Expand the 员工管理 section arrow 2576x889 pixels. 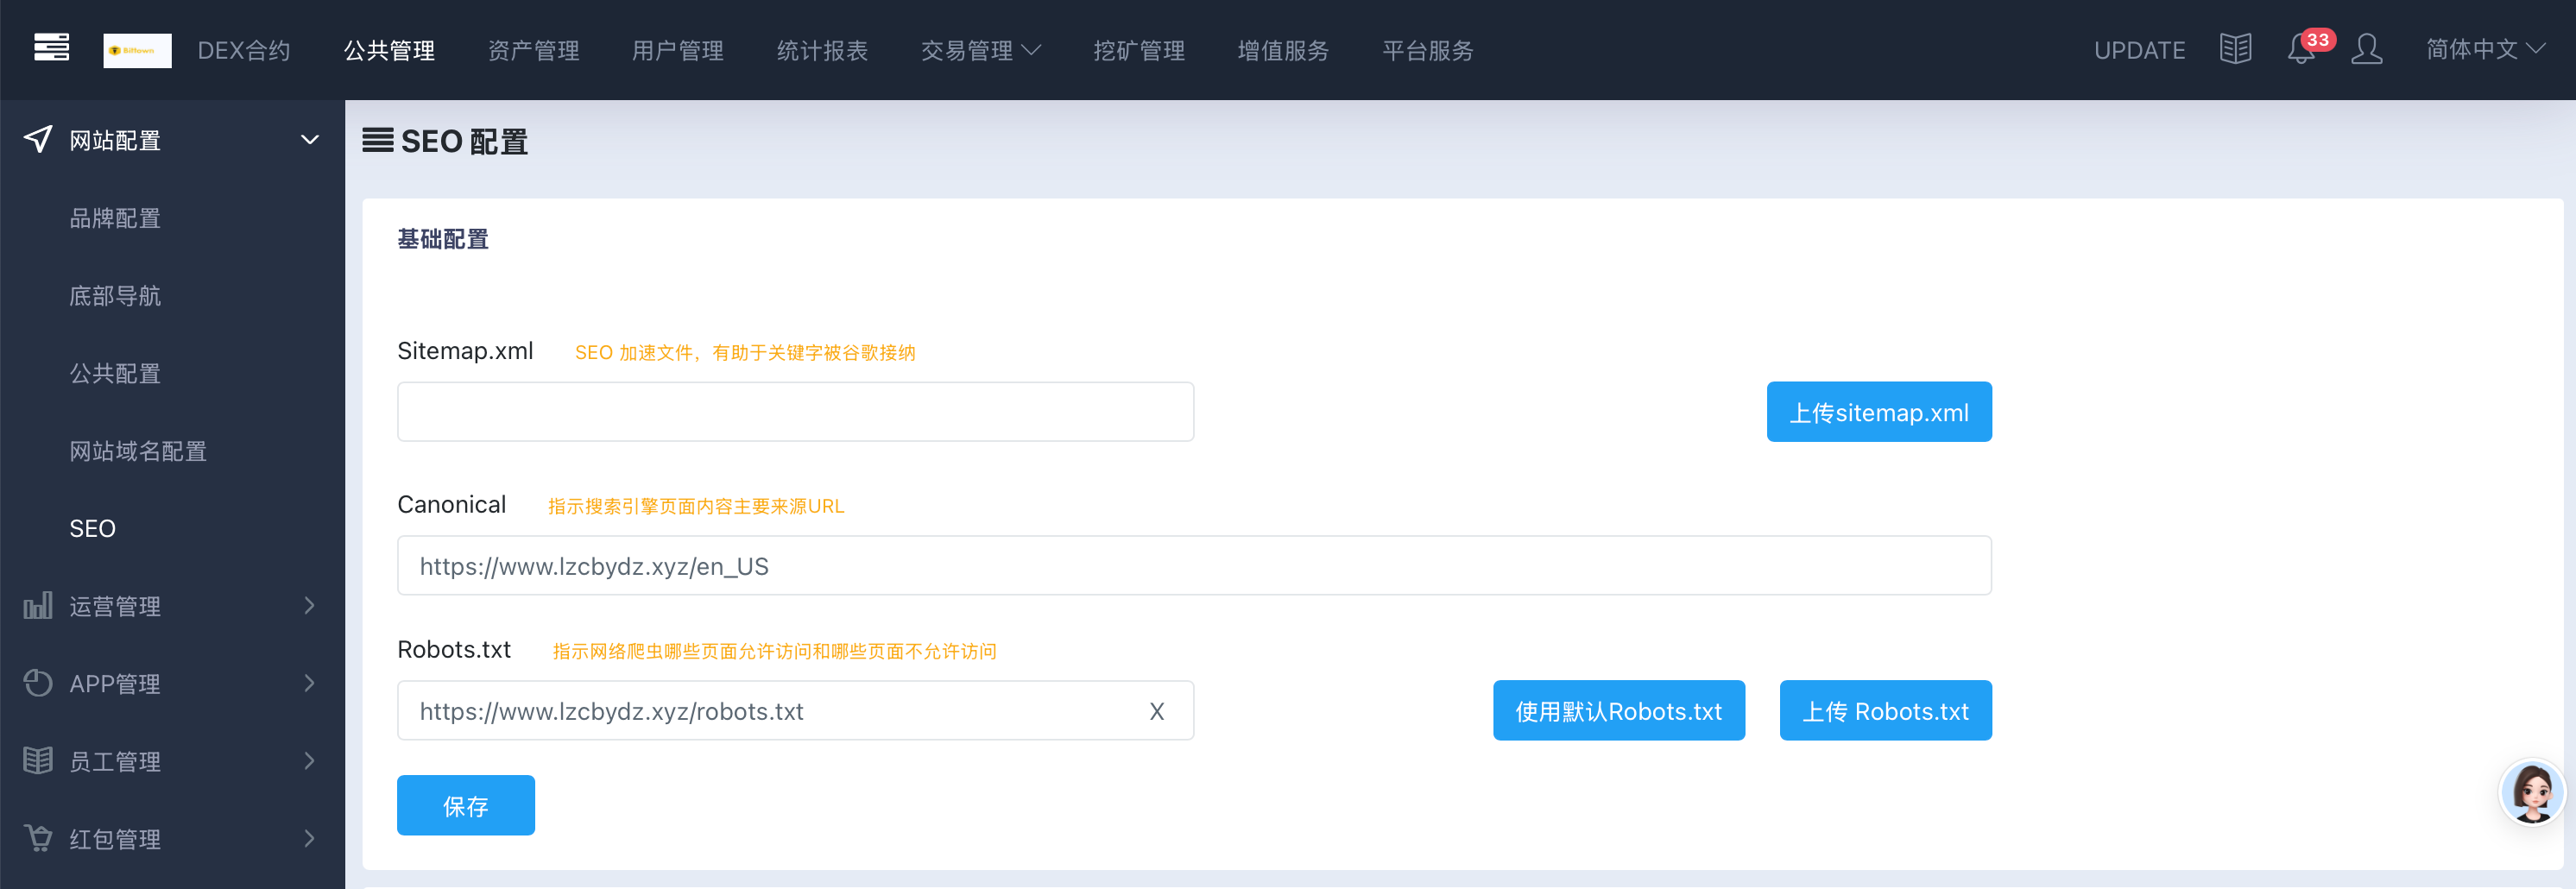pos(310,761)
